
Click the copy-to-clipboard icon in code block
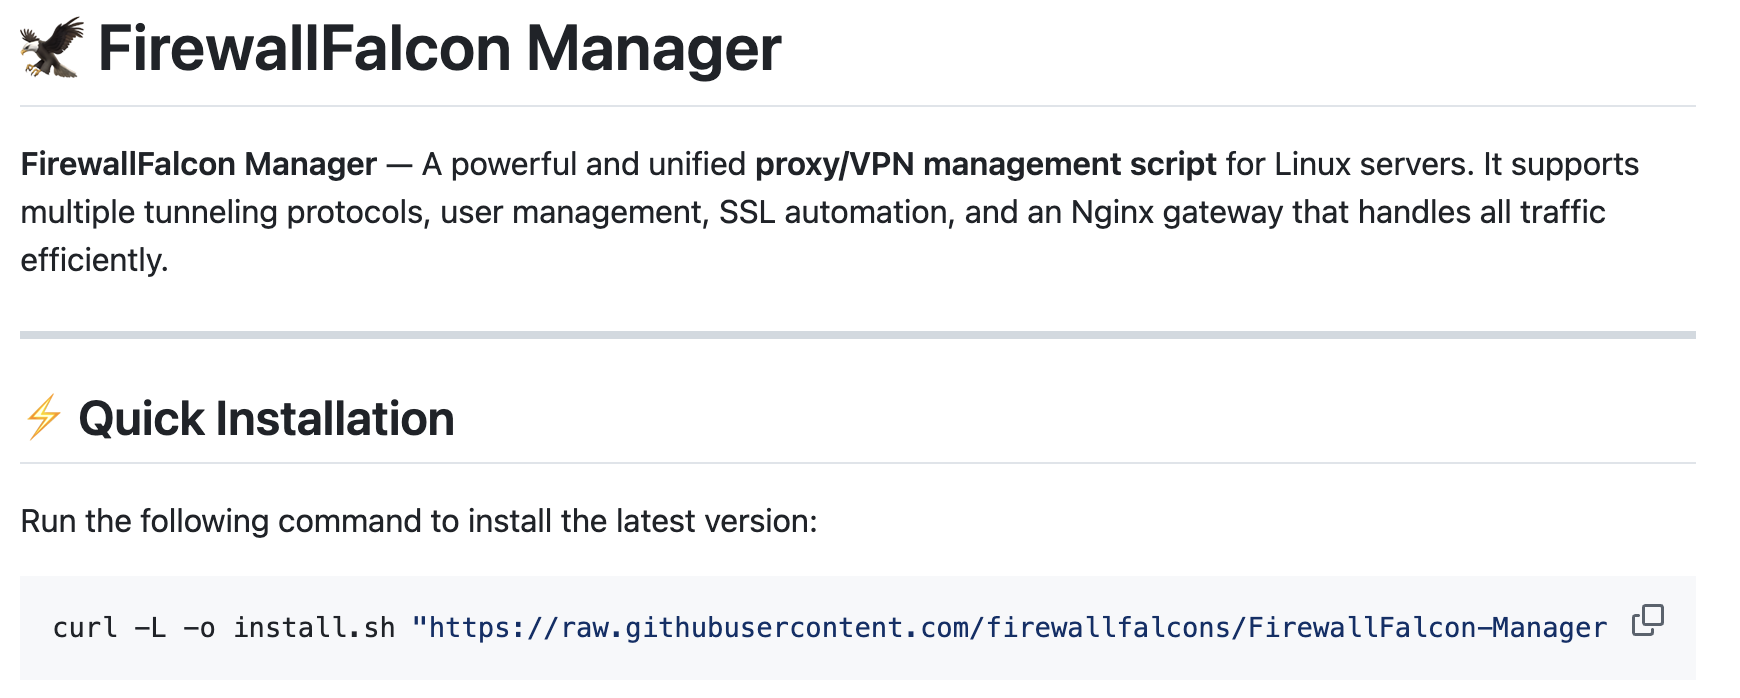pyautogui.click(x=1647, y=621)
